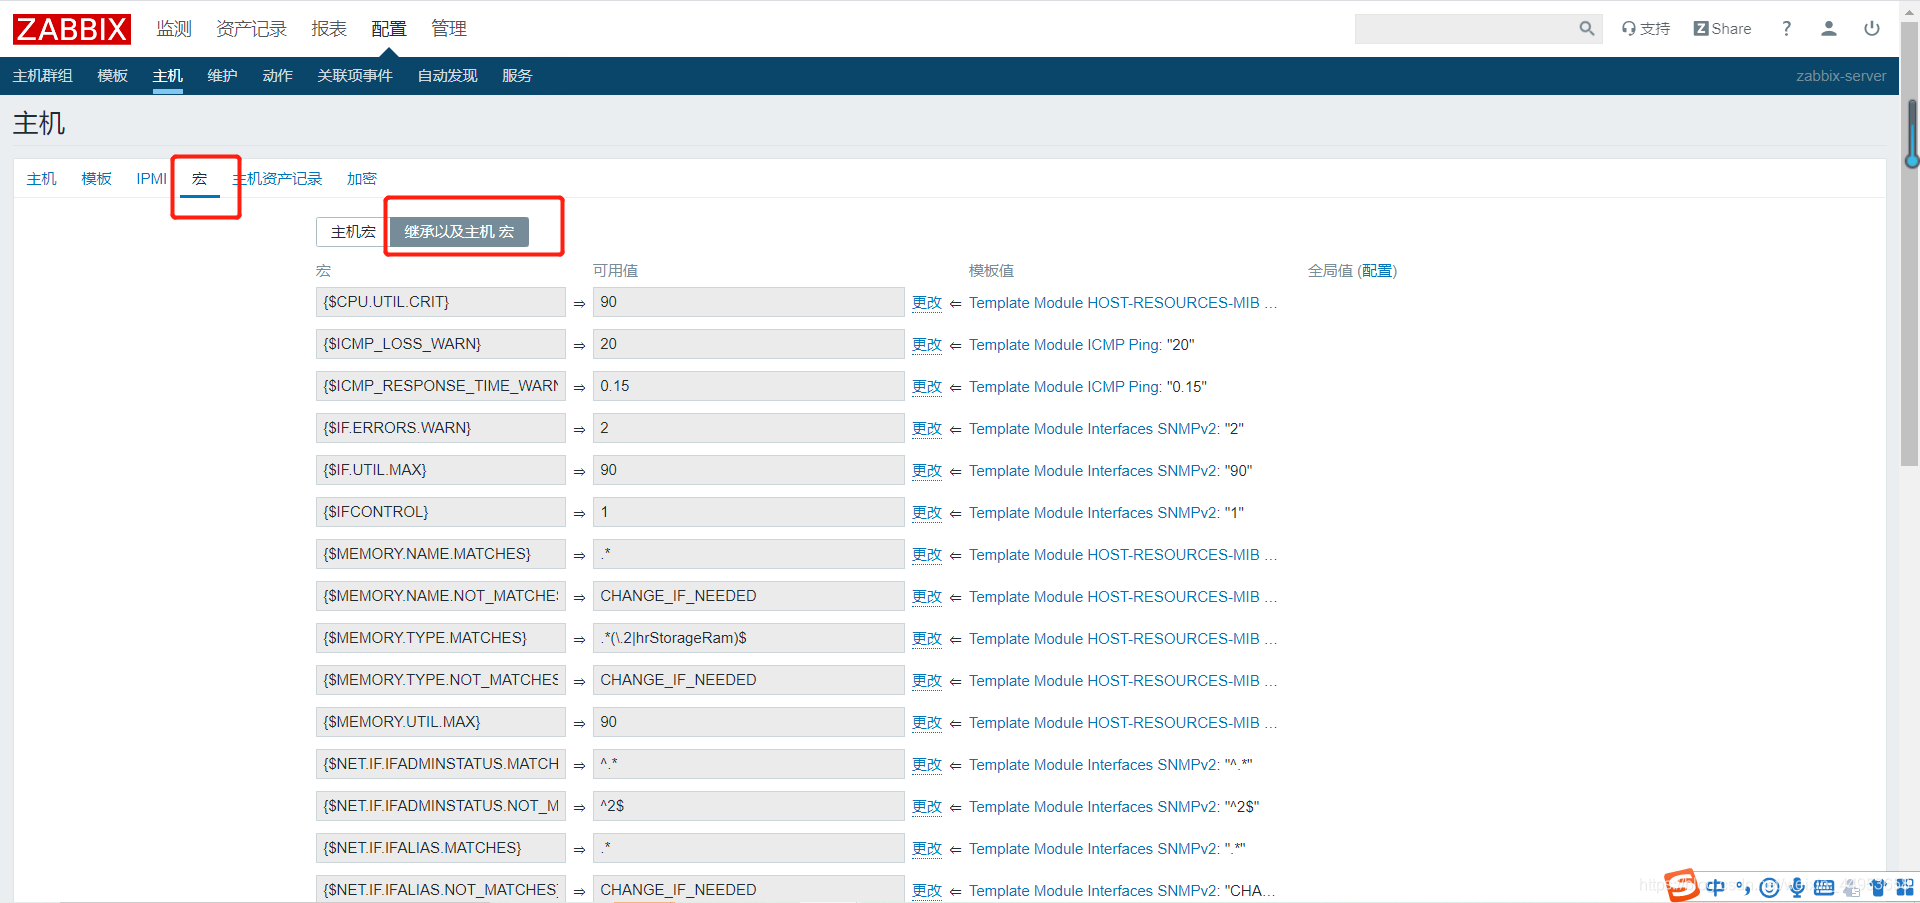Image resolution: width=1920 pixels, height=903 pixels.
Task: Switch to the 模板 templates form tab
Action: tap(97, 179)
